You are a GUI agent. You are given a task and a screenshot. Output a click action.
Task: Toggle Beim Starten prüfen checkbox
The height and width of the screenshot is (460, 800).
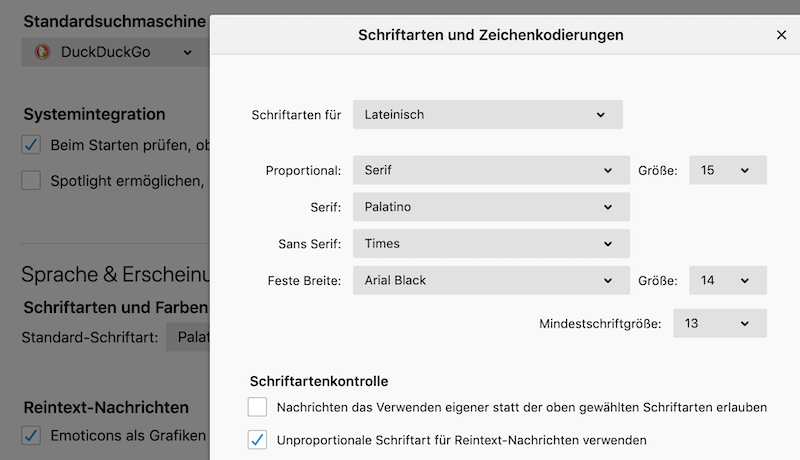[x=32, y=145]
